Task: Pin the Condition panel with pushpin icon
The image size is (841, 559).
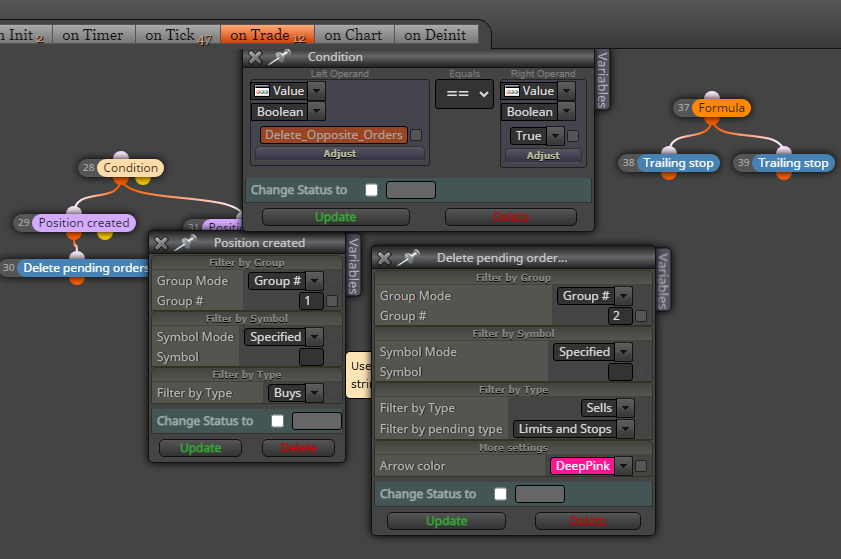Action: (280, 57)
